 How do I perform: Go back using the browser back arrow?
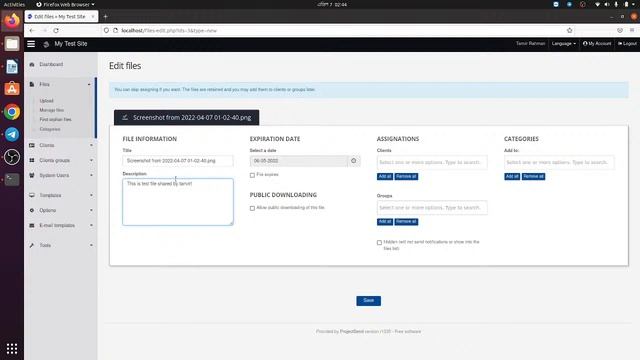(32, 31)
